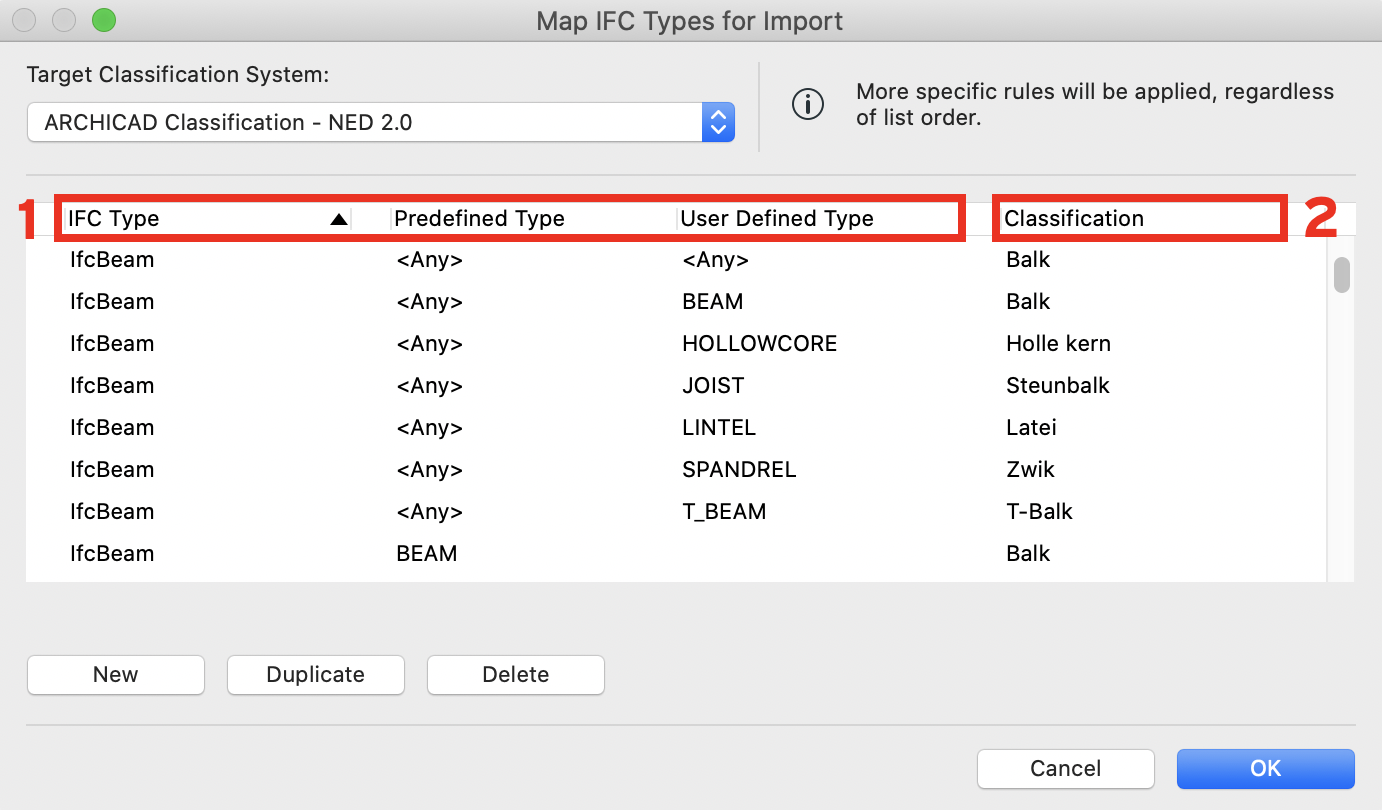Click the <Any> predefined cell in JOIST row
Viewport: 1382px width, 810px height.
pyautogui.click(x=430, y=385)
